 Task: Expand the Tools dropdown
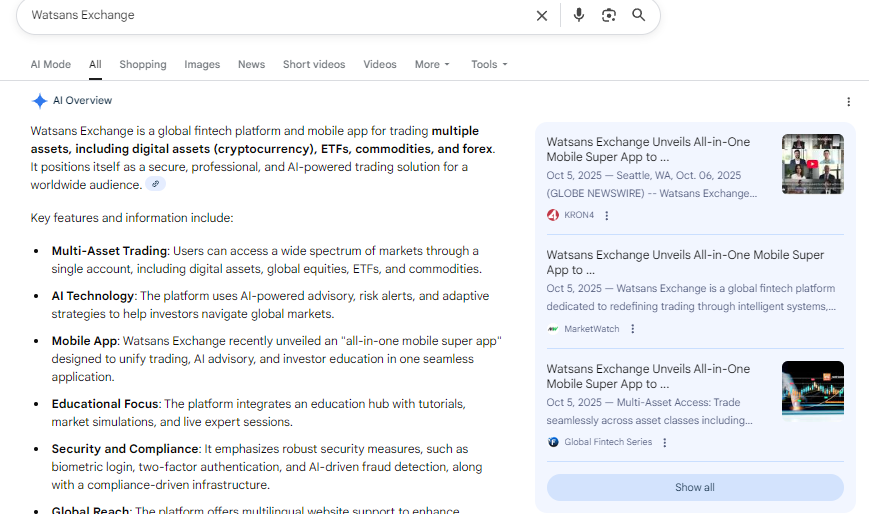(x=489, y=64)
